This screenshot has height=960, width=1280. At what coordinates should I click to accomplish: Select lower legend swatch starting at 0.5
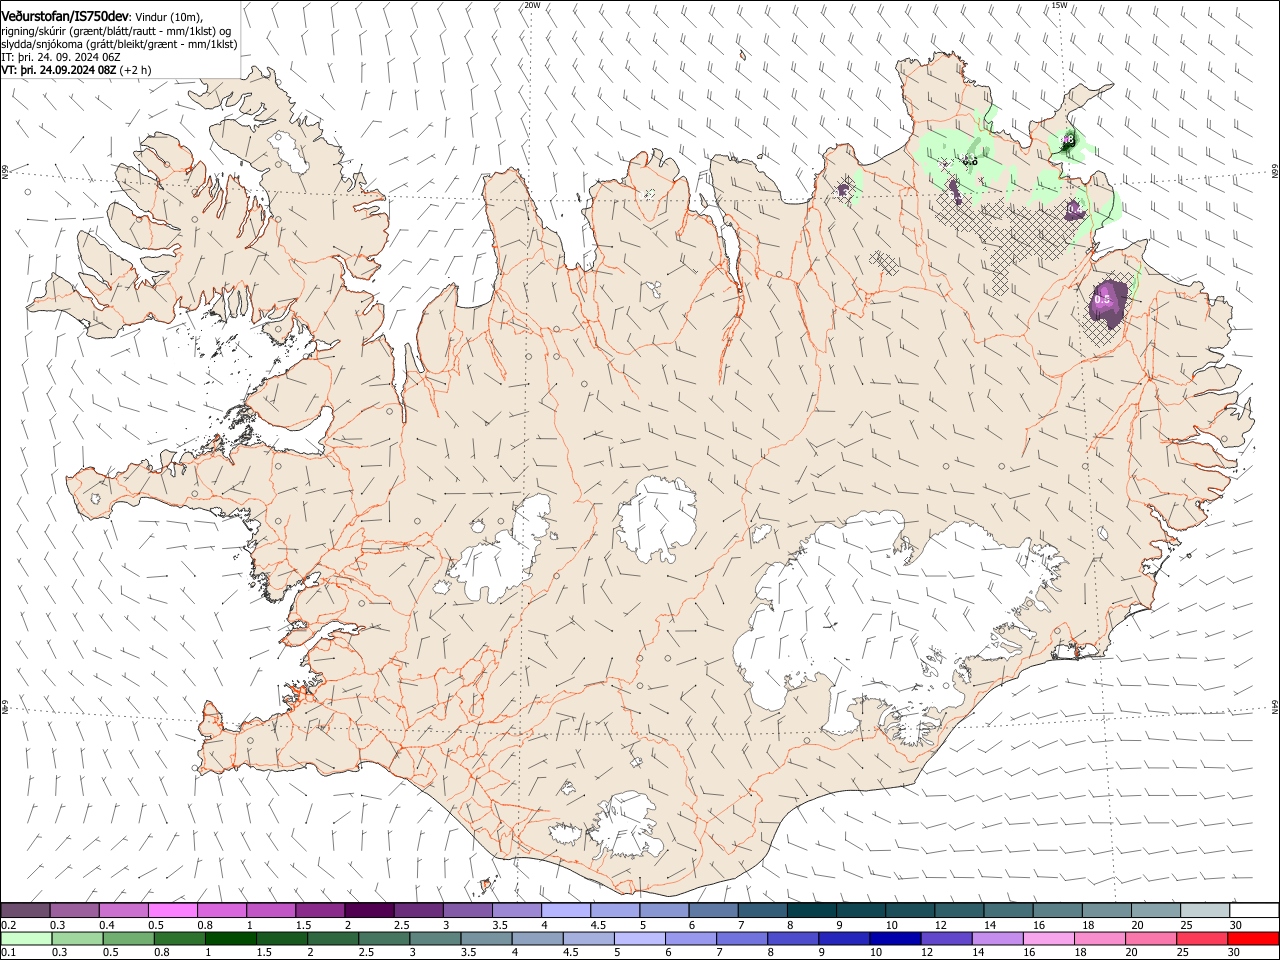tap(127, 938)
